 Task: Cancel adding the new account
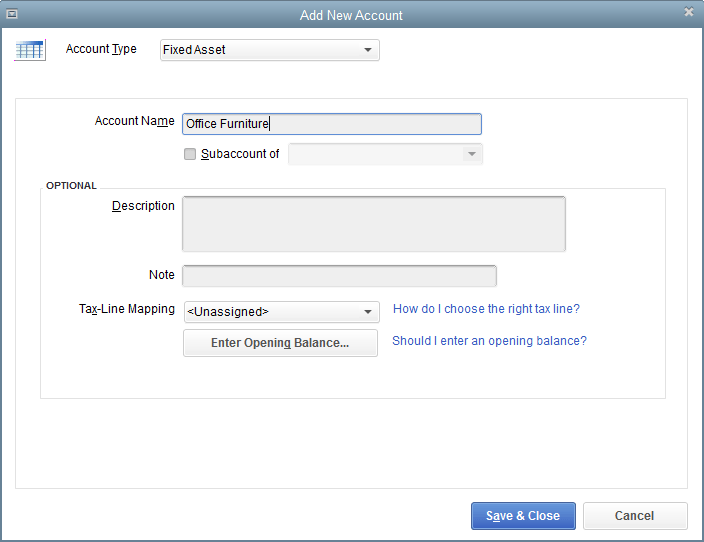(x=635, y=516)
